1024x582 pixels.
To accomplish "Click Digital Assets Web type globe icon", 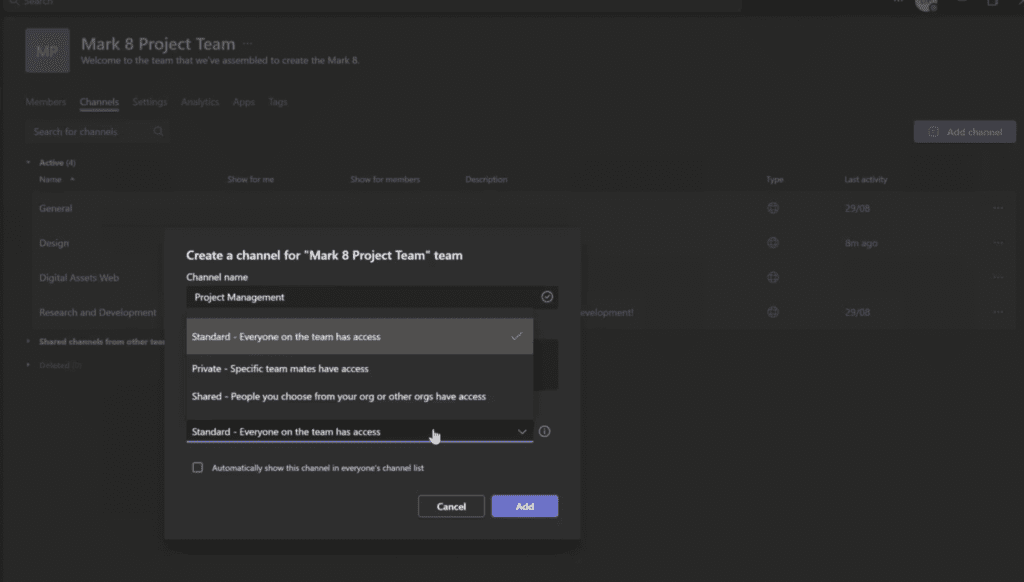I will pyautogui.click(x=773, y=278).
